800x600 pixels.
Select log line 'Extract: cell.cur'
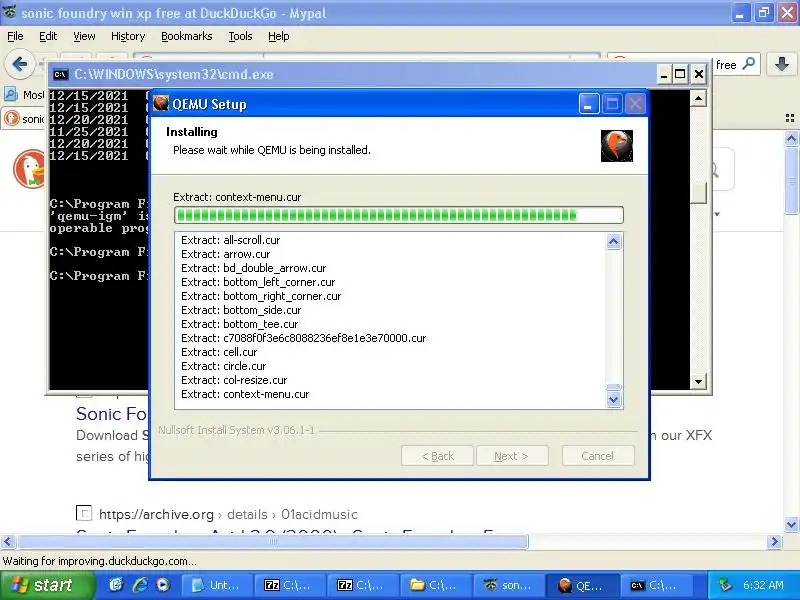219,352
